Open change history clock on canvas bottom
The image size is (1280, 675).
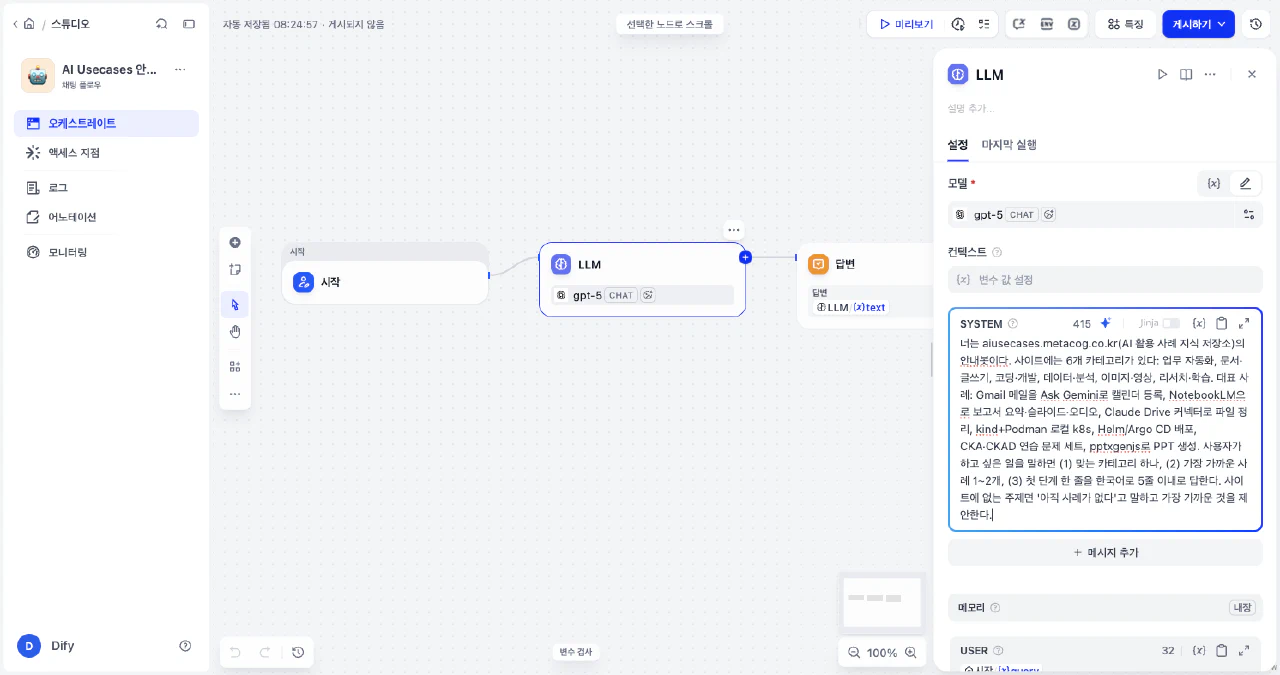(x=298, y=652)
